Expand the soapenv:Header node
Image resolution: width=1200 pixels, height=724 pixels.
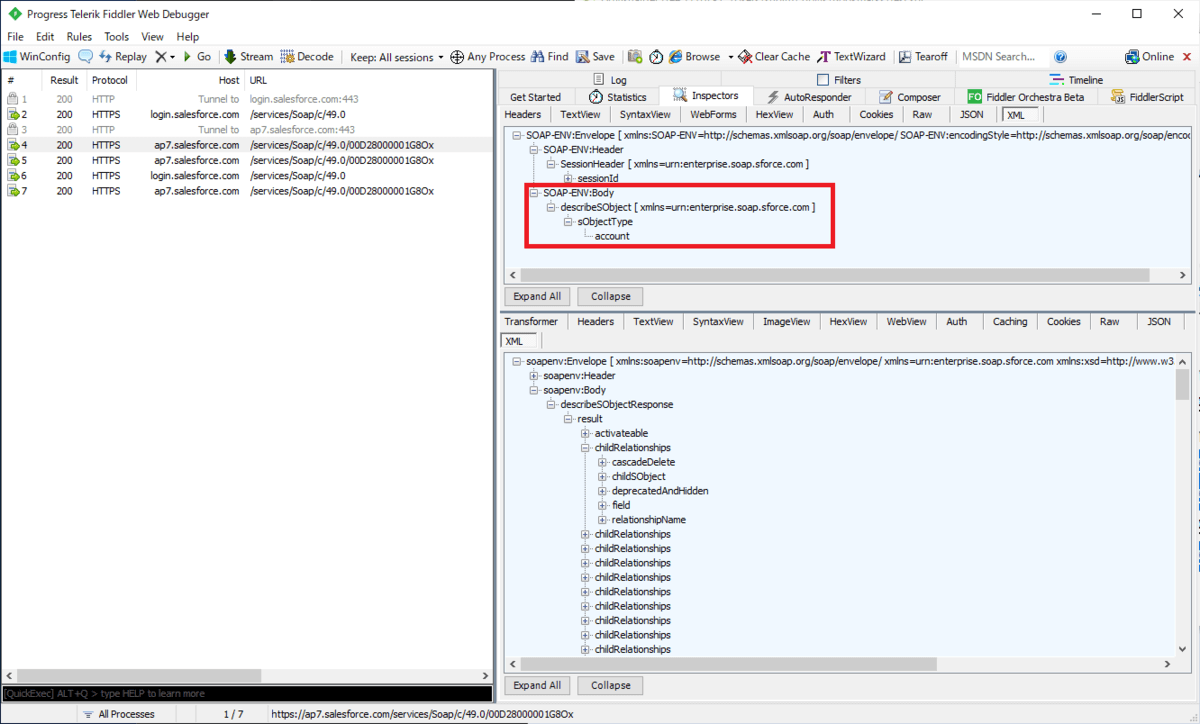[534, 376]
